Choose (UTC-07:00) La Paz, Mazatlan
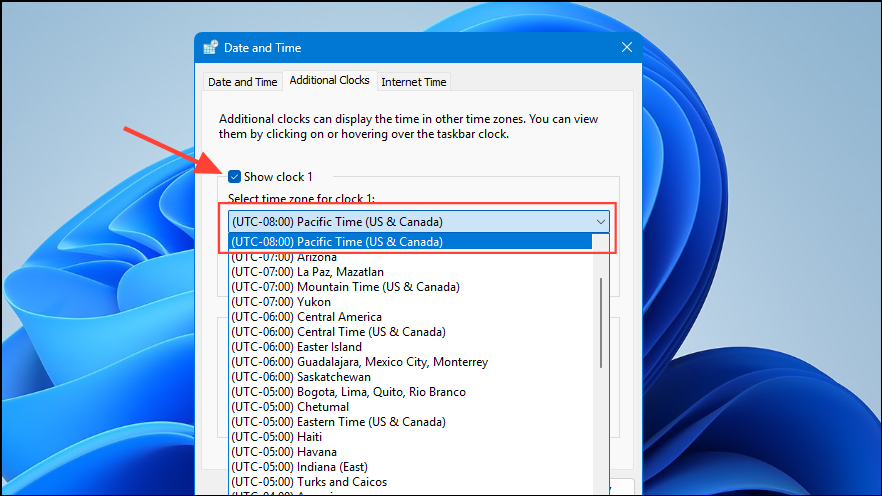This screenshot has width=882, height=496. pyautogui.click(x=411, y=272)
